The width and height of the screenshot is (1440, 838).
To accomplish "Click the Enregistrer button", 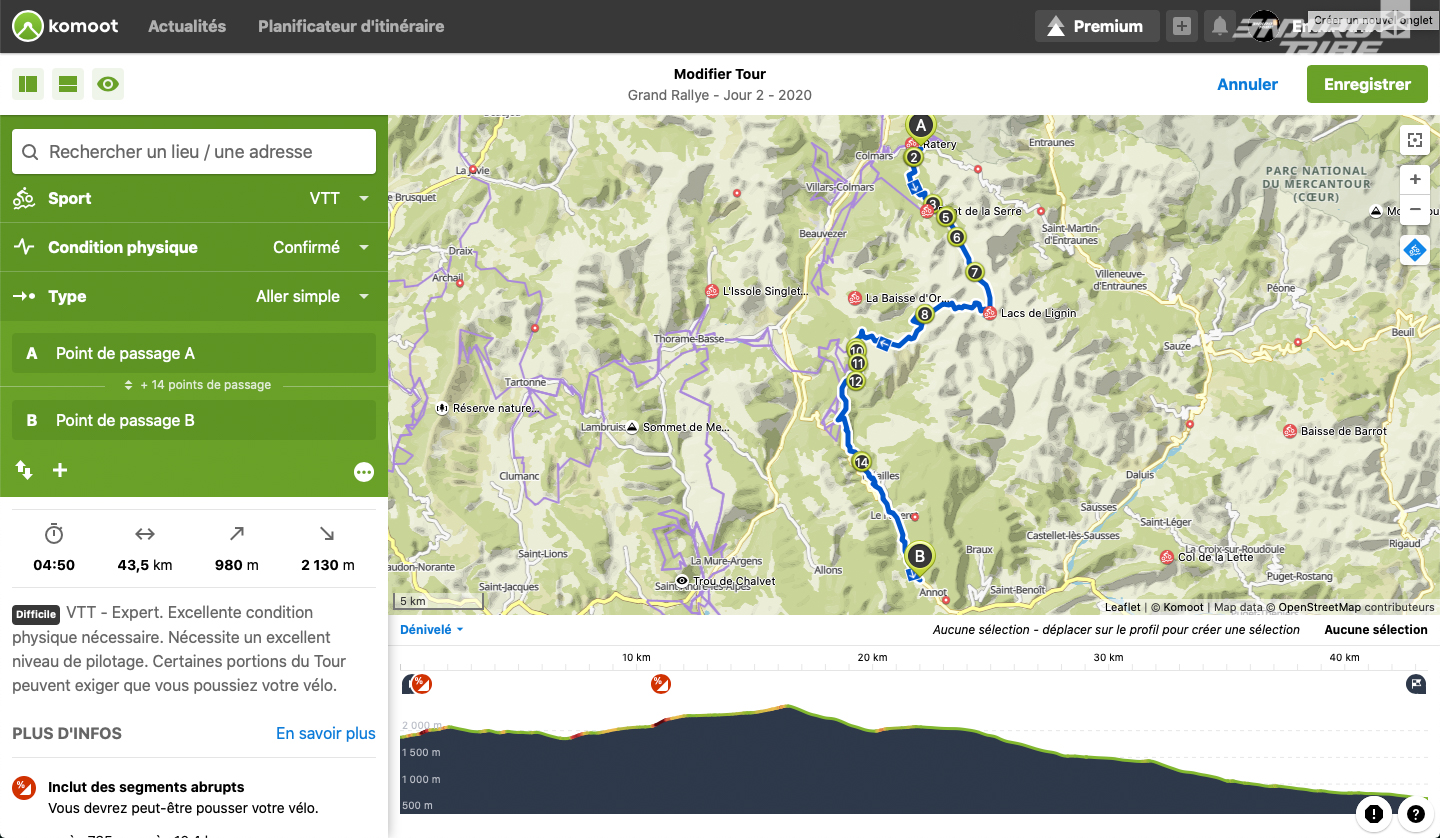I will pos(1366,84).
